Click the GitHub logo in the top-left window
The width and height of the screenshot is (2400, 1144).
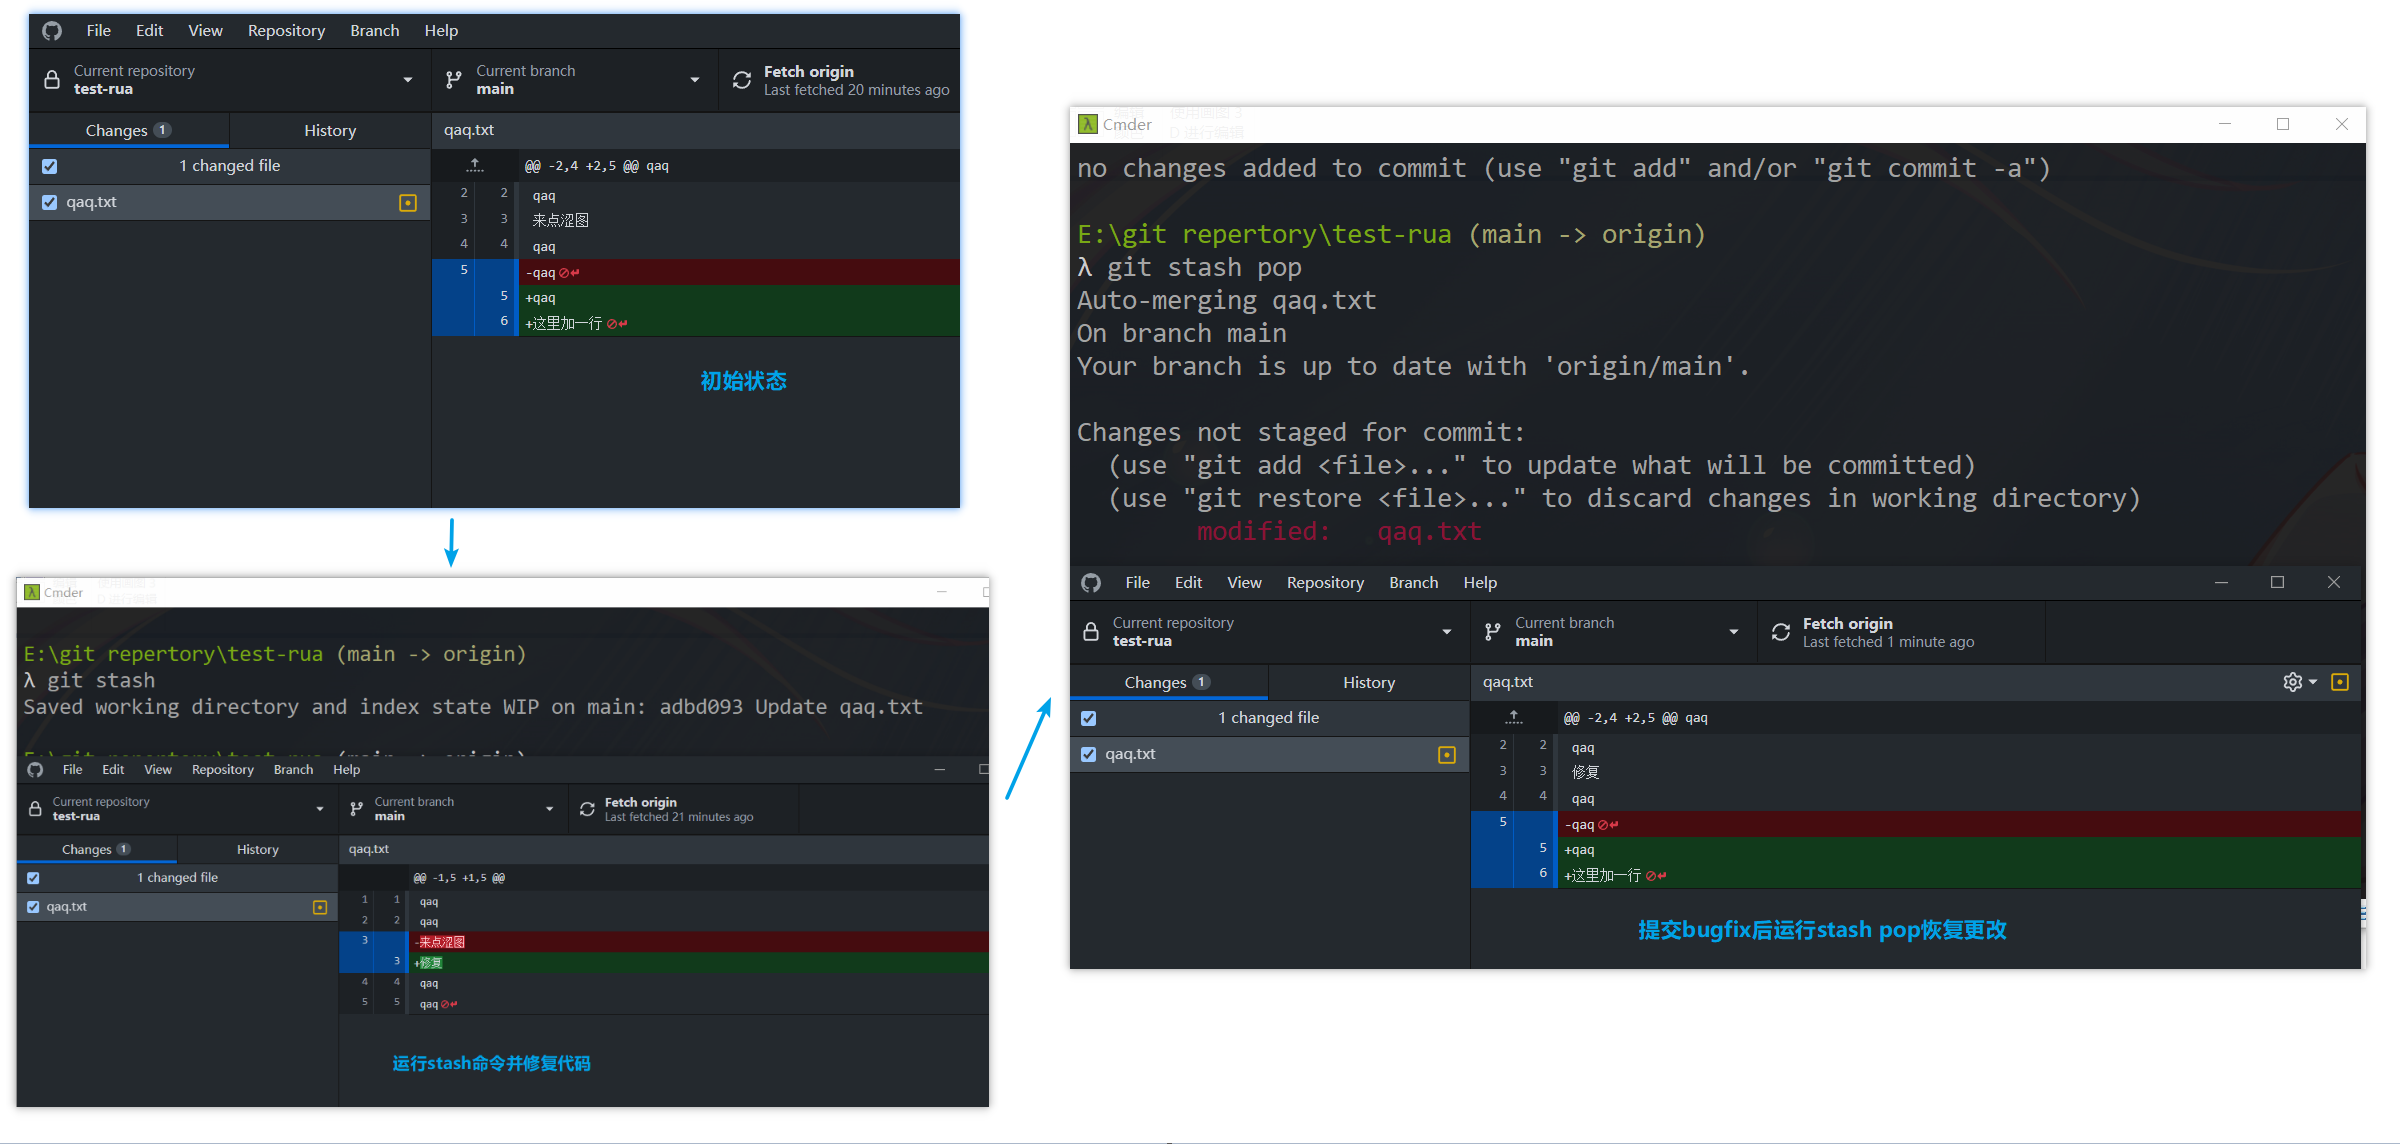(x=52, y=31)
